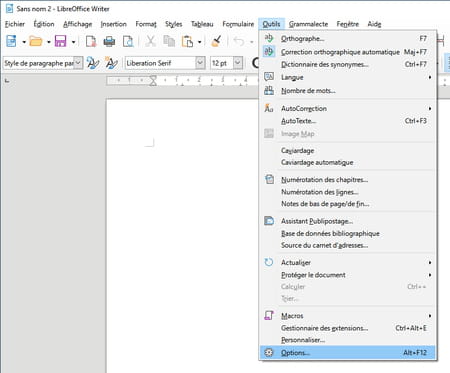Open the Grammalecte menu
Image resolution: width=450 pixels, height=373 pixels.
pyautogui.click(x=308, y=24)
